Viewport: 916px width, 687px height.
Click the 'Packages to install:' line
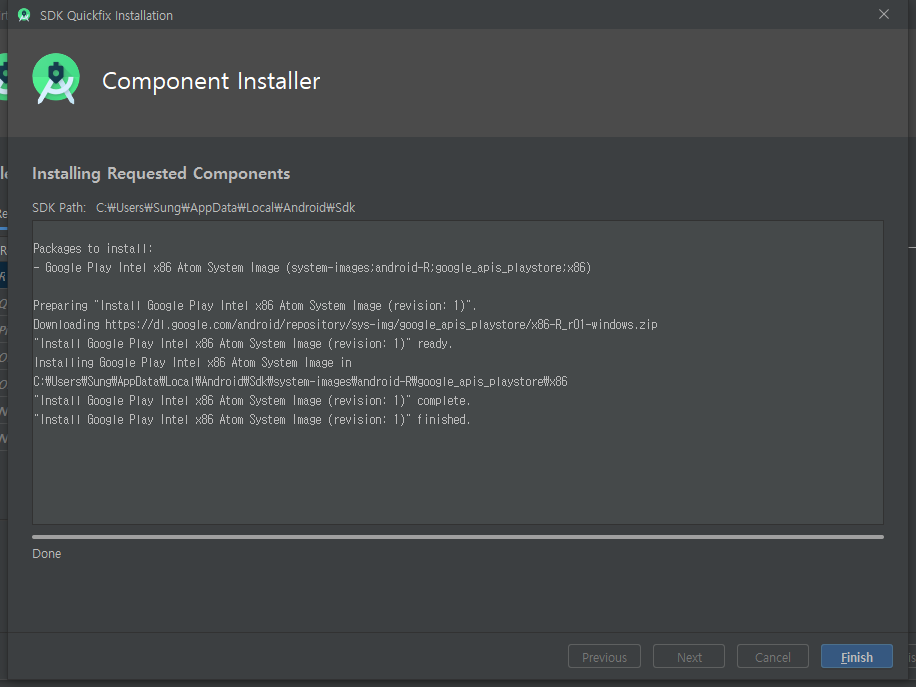coord(93,248)
